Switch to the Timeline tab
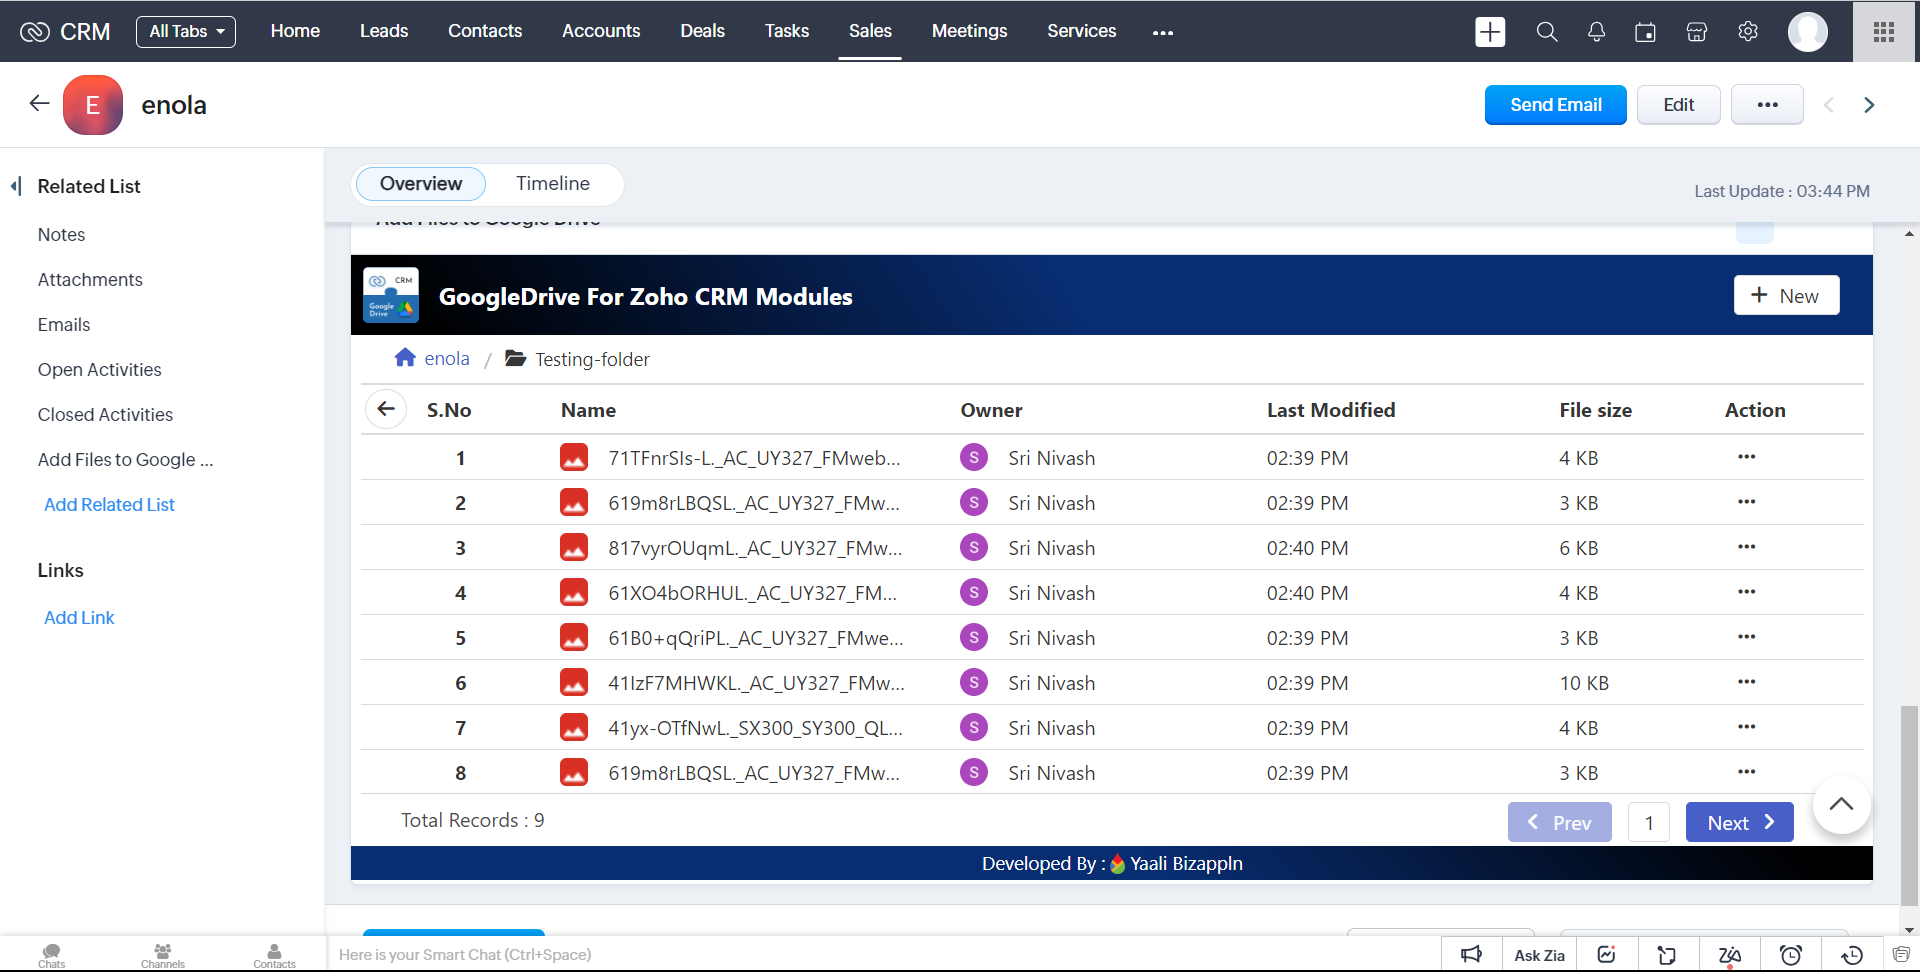The width and height of the screenshot is (1920, 972). pos(552,184)
